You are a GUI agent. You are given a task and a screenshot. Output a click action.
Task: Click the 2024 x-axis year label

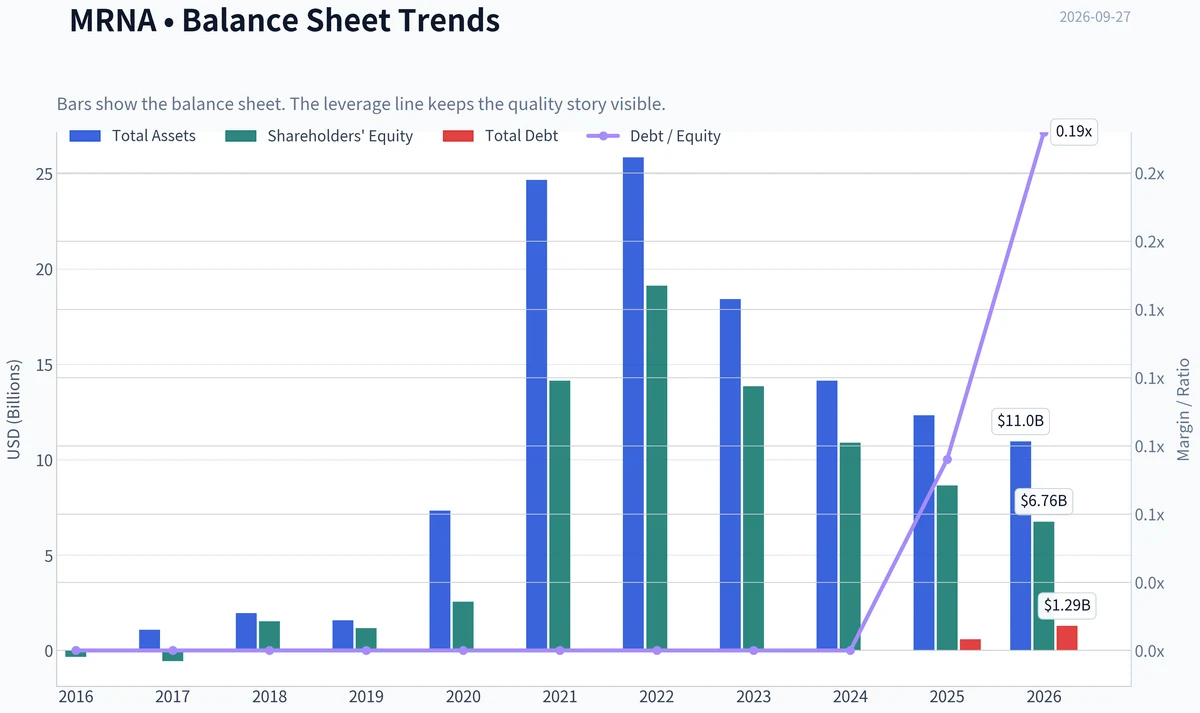[850, 696]
